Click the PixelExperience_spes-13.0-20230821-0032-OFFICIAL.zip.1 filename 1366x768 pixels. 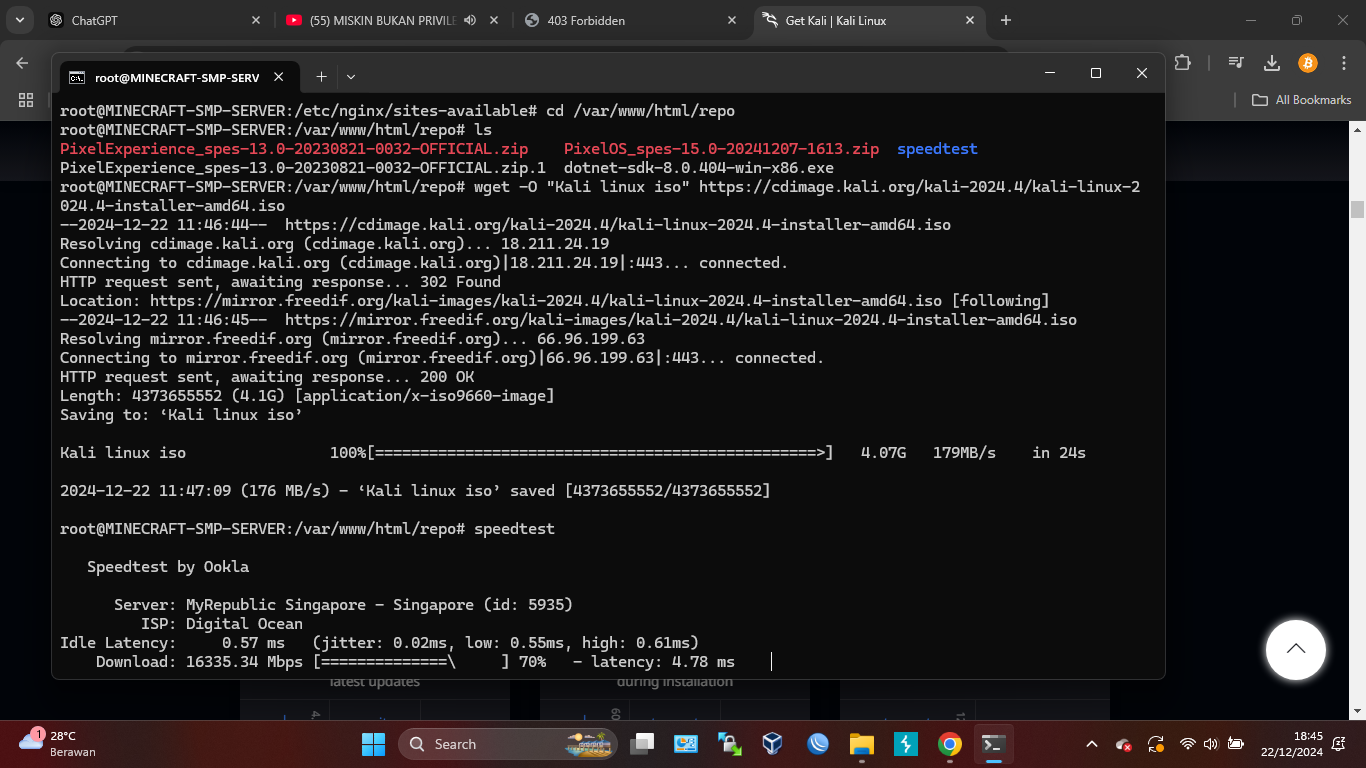(x=303, y=168)
